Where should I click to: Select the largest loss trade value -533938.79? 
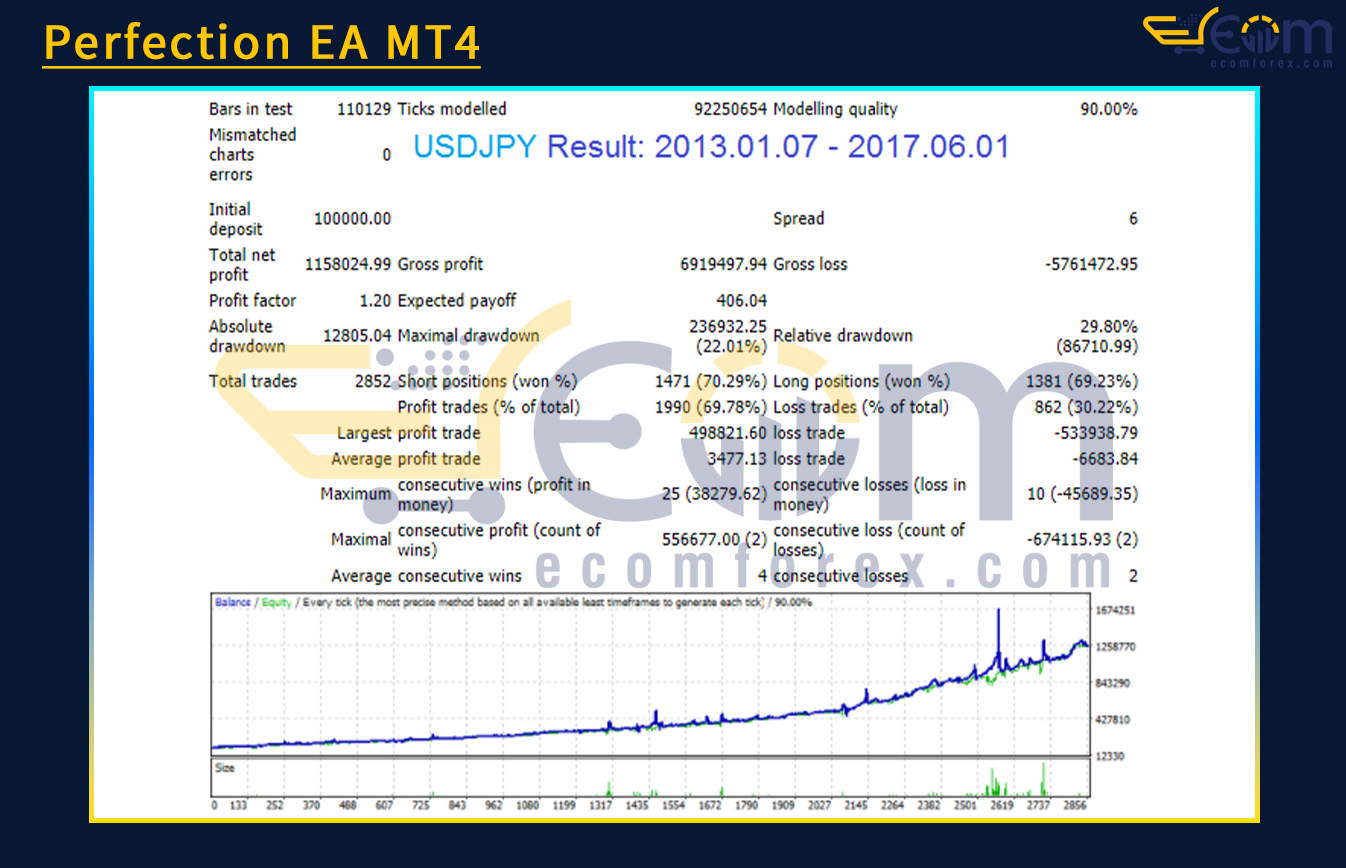(1096, 434)
